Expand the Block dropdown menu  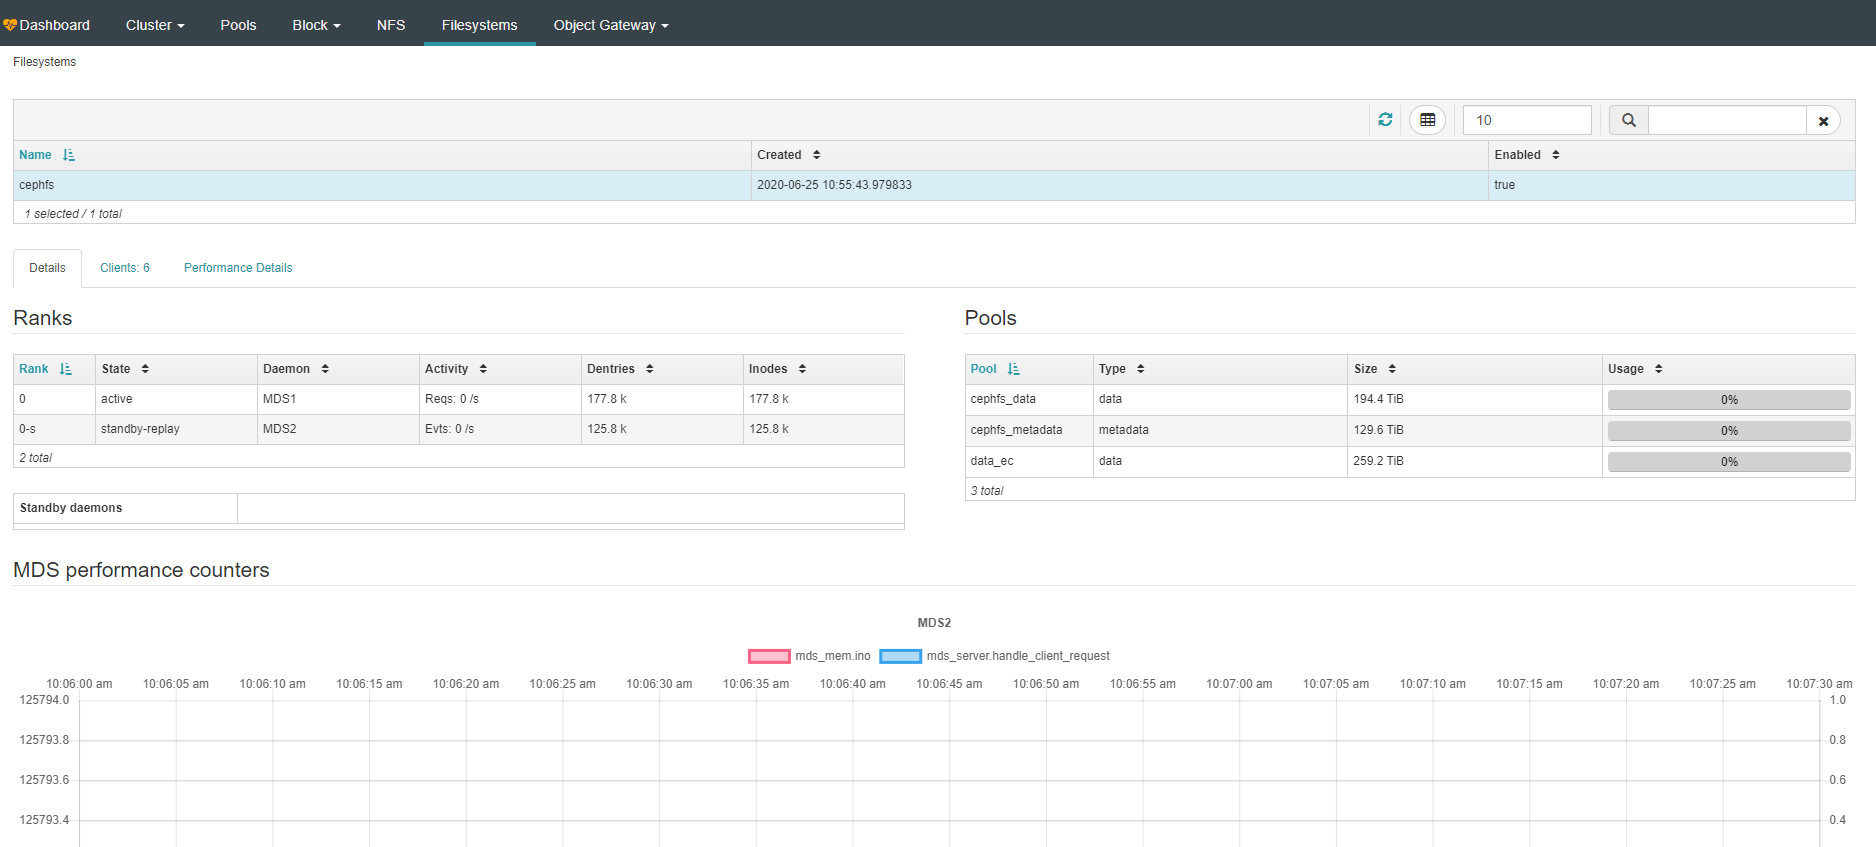coord(316,25)
